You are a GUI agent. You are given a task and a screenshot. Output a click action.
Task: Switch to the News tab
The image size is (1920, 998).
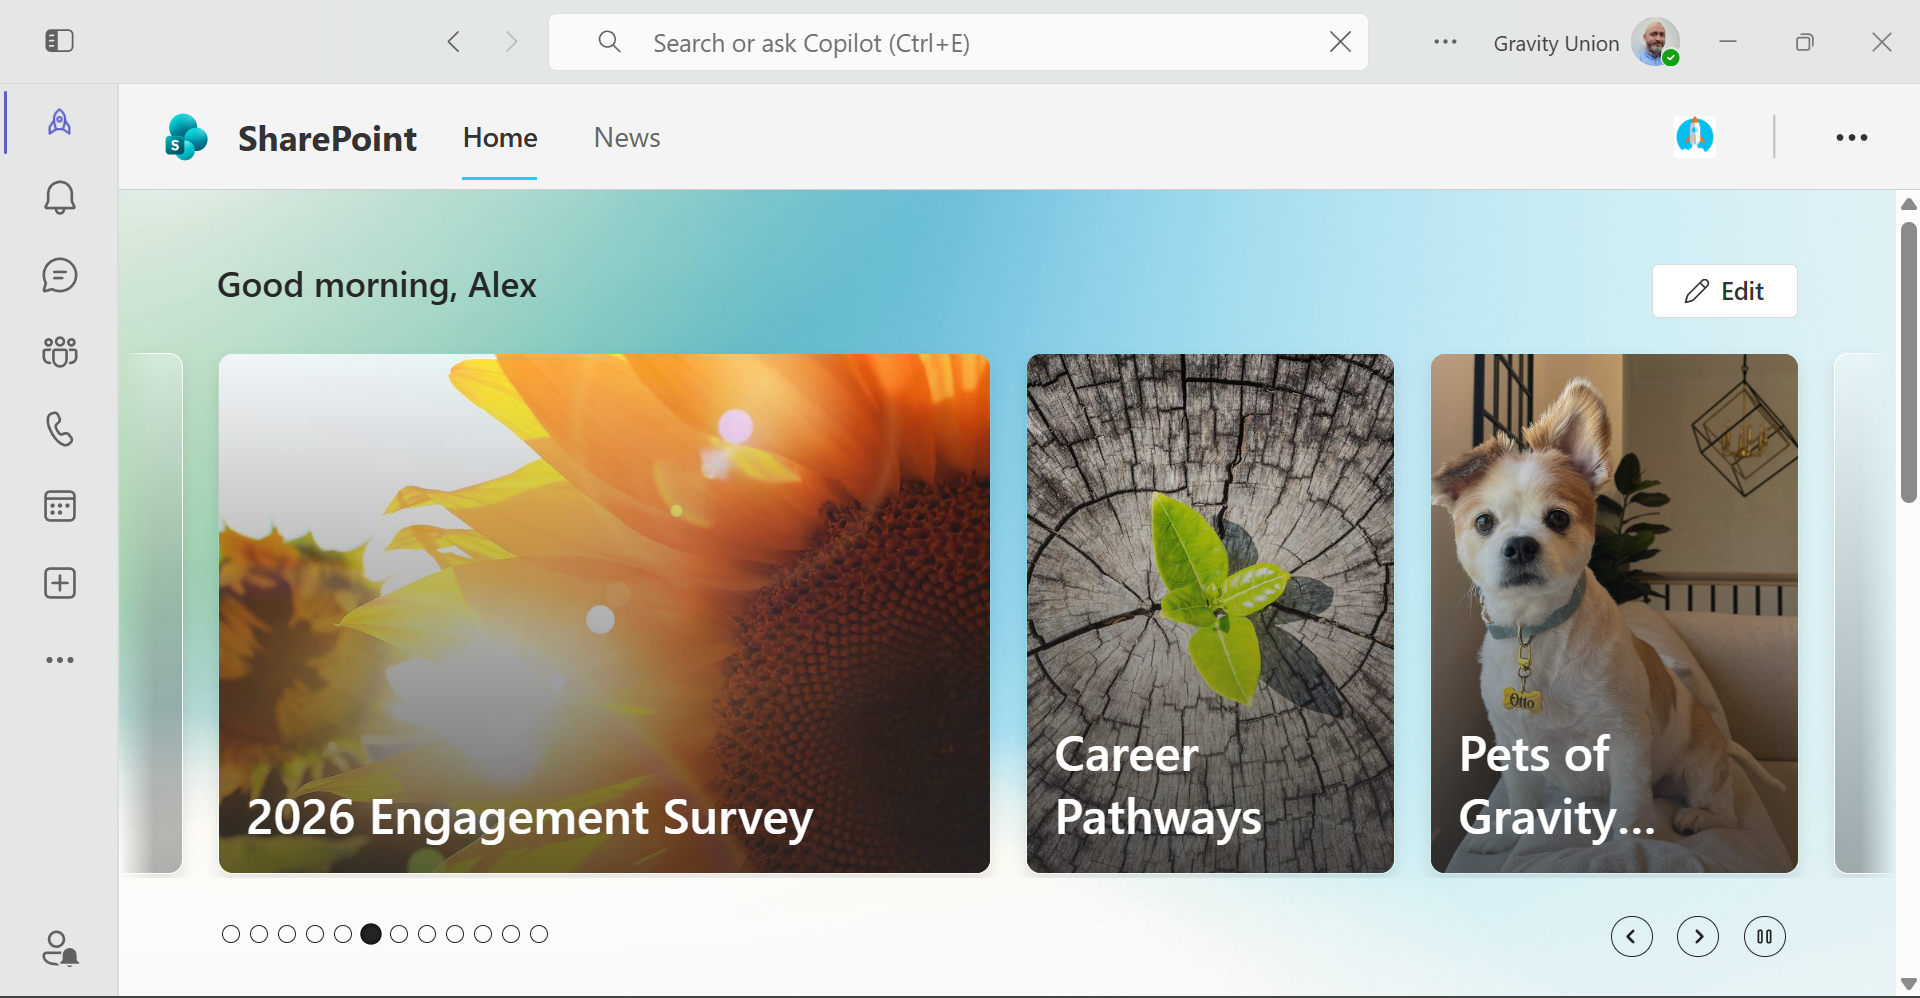click(627, 138)
